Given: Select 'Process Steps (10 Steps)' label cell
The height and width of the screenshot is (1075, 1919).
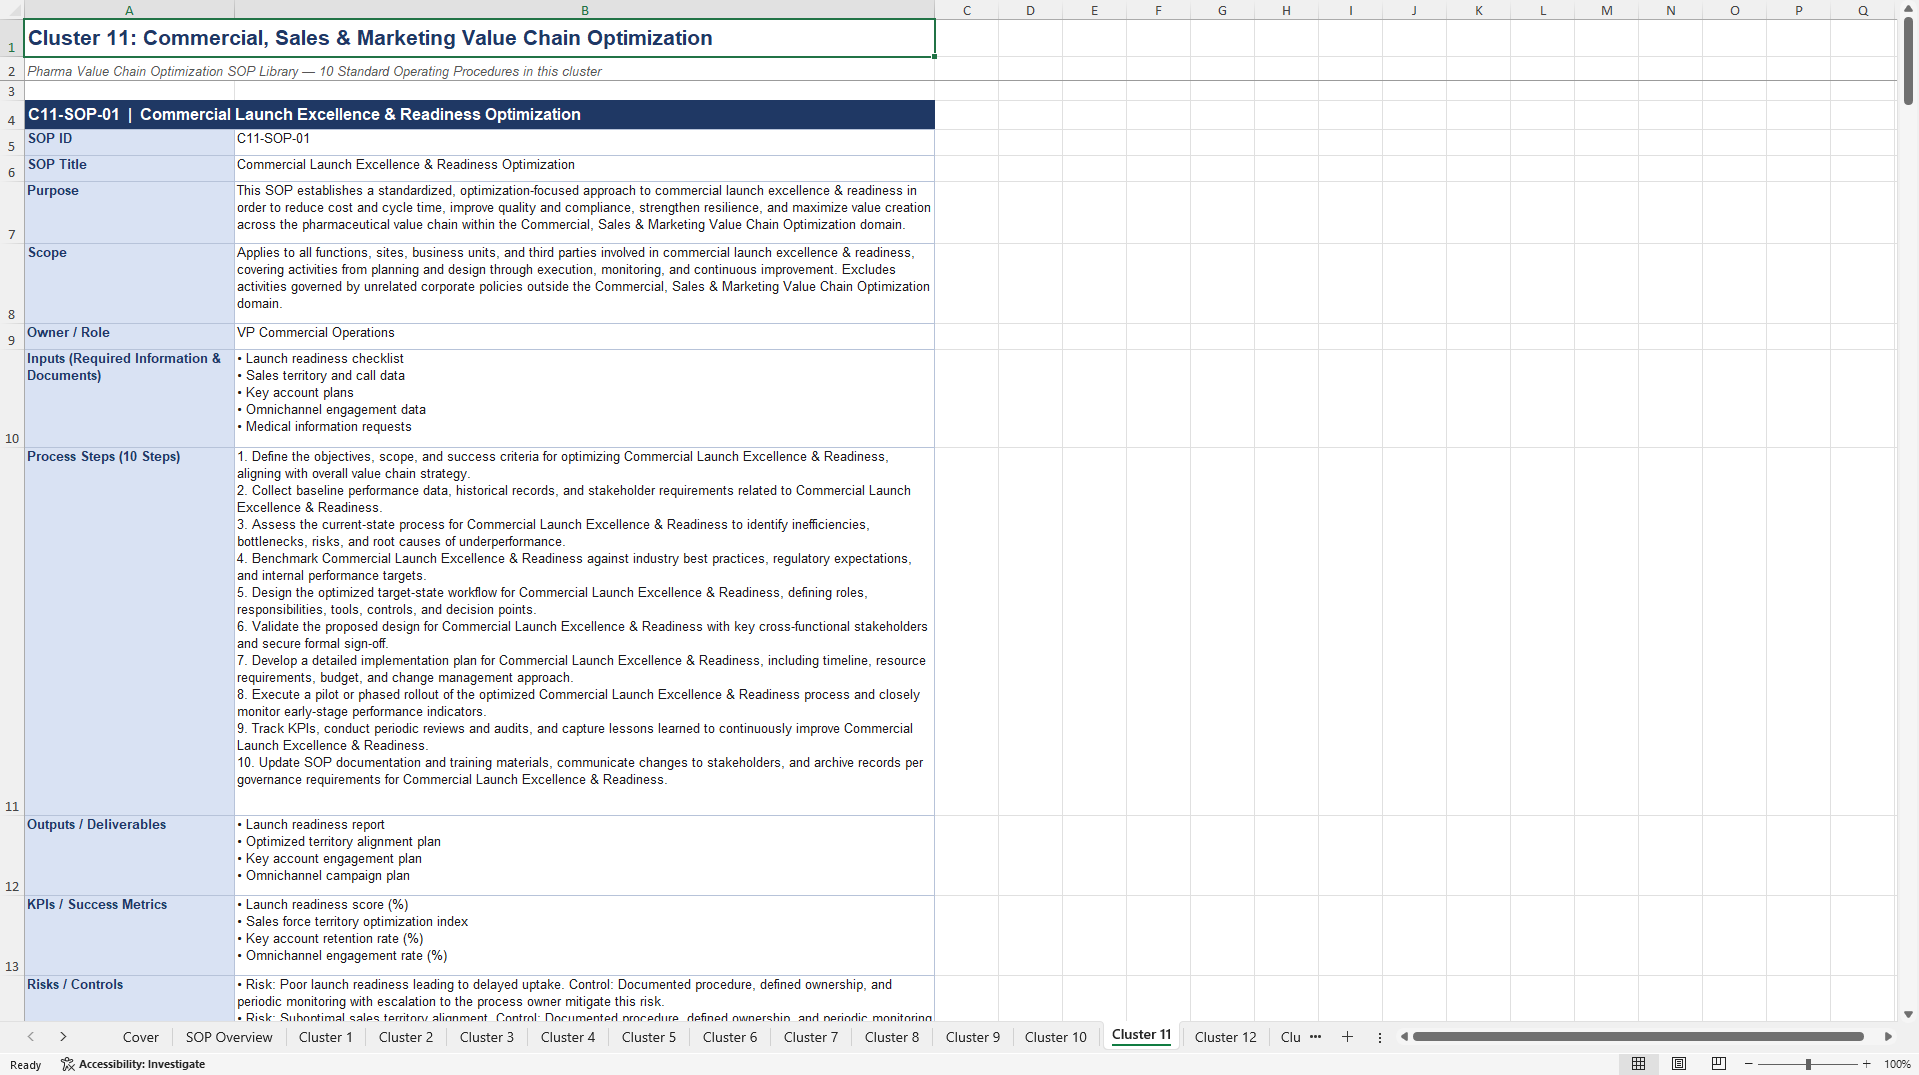Looking at the screenshot, I should [x=129, y=631].
